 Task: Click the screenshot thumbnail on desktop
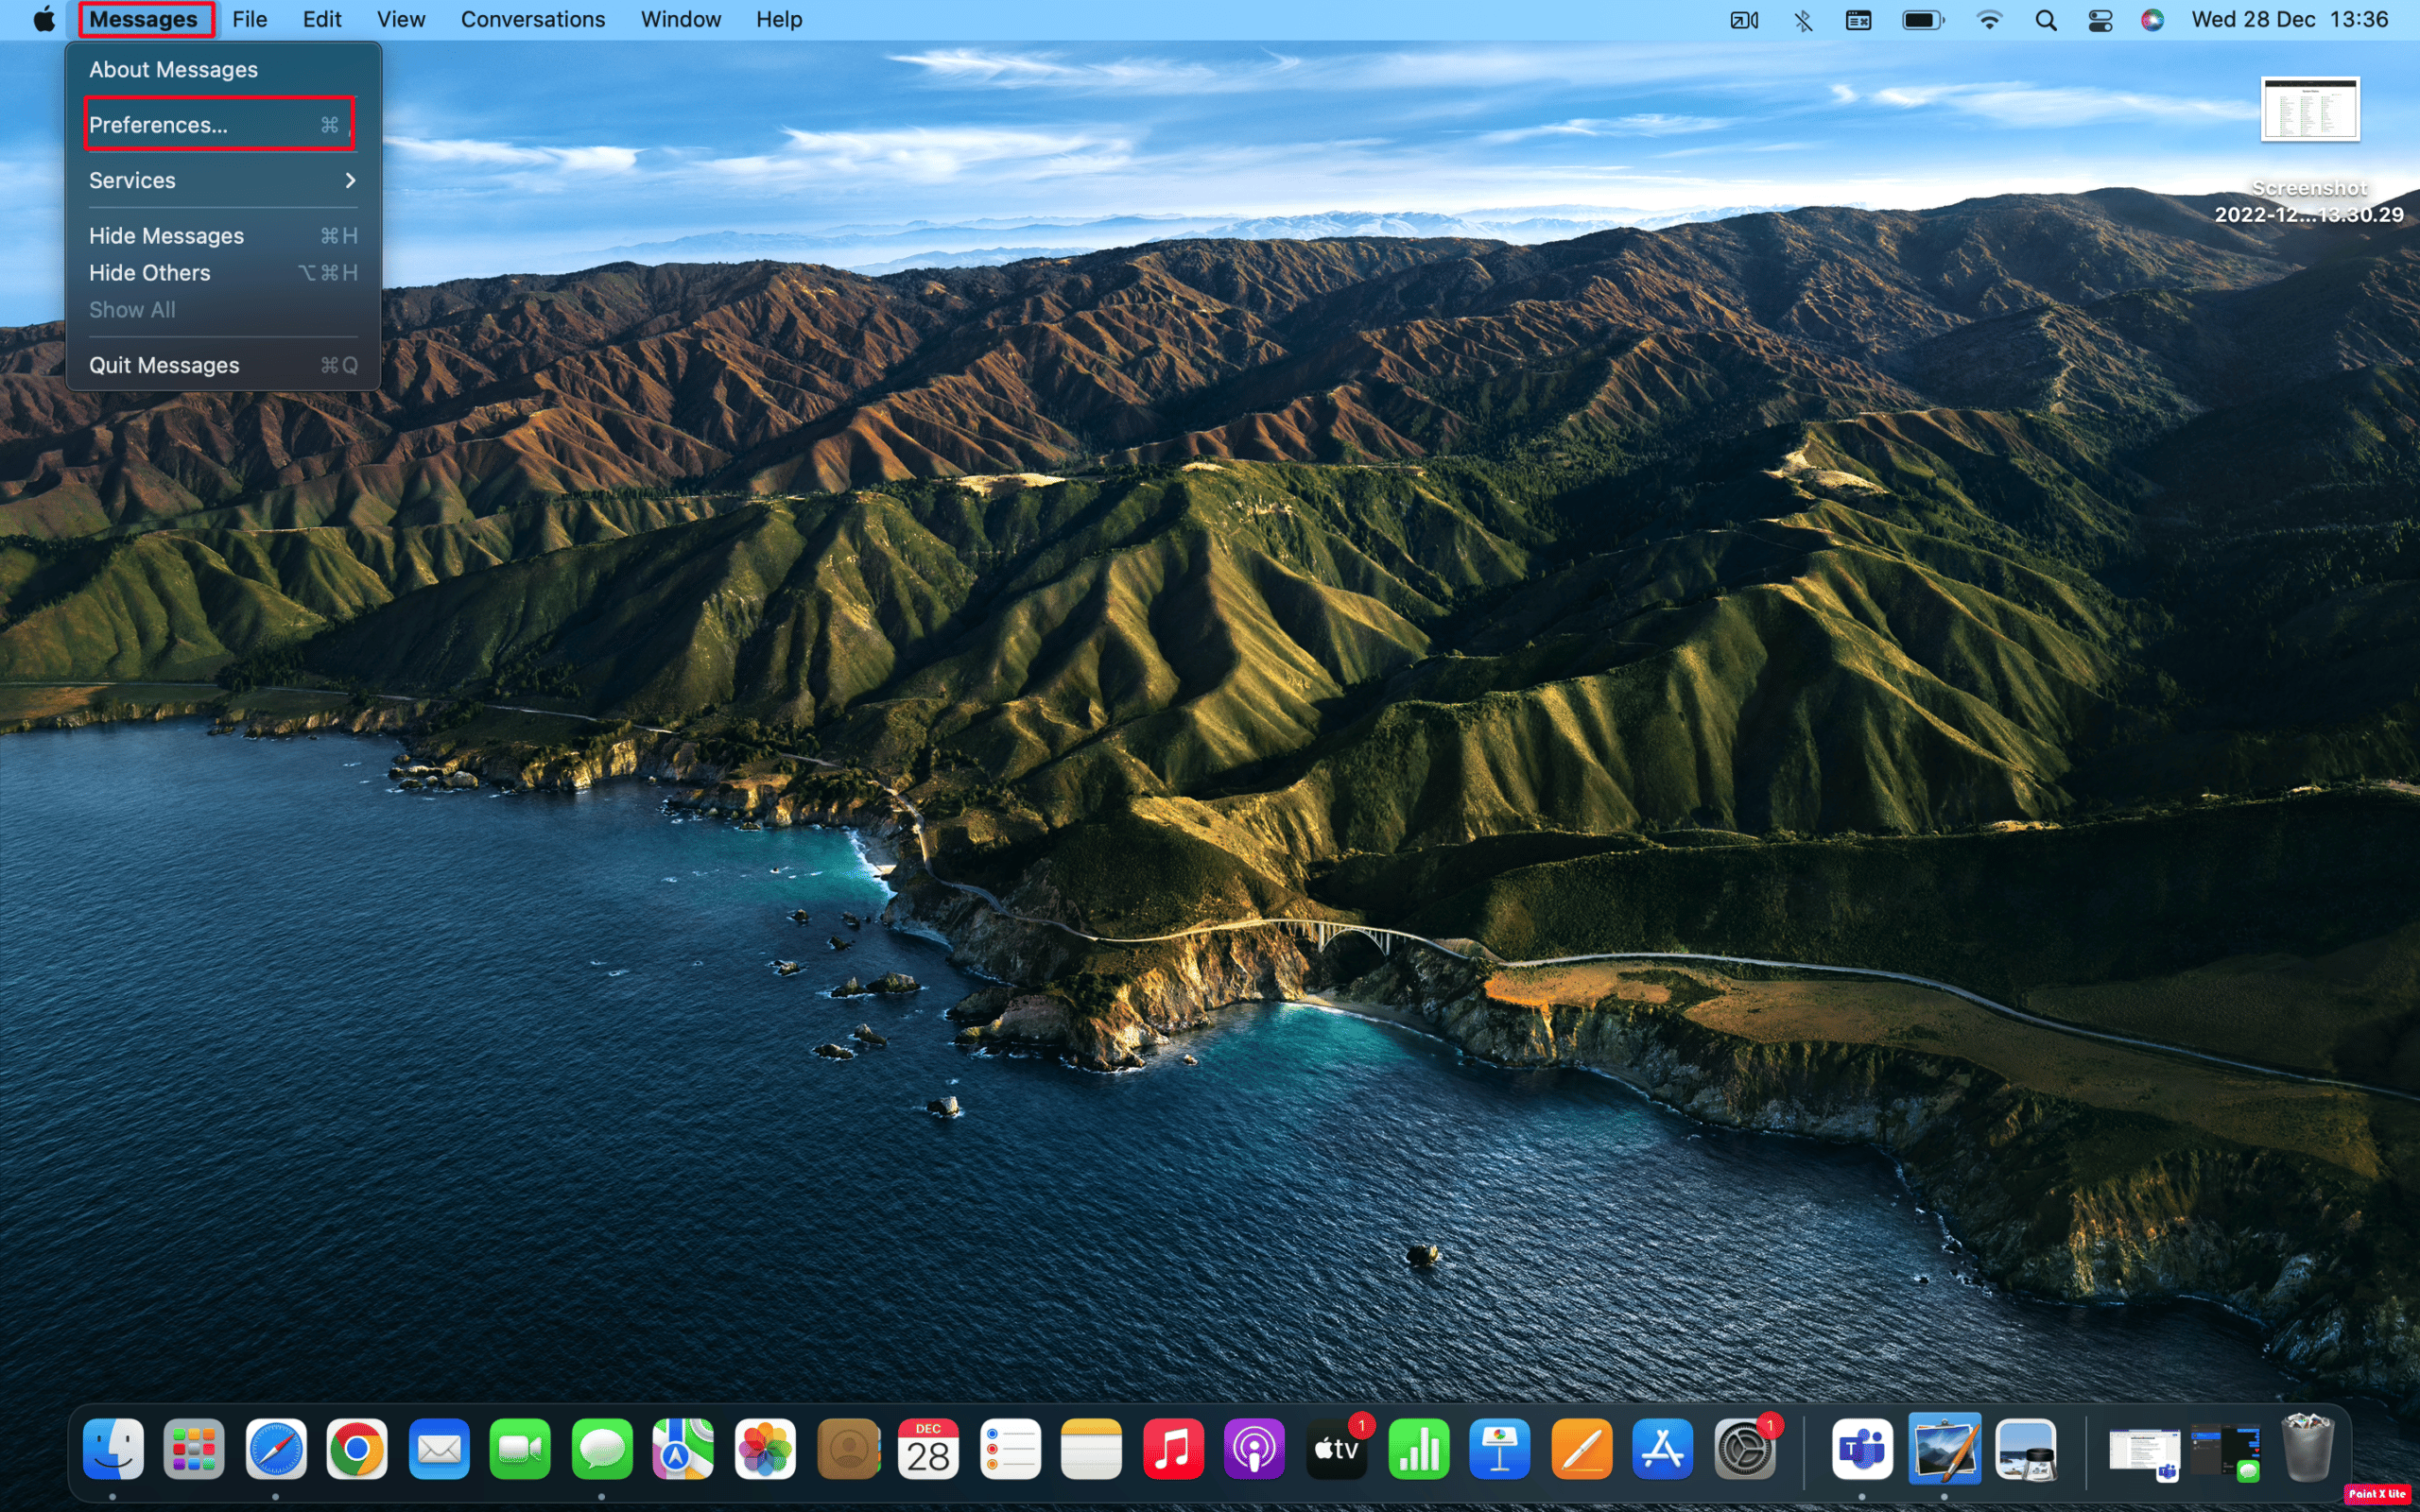[x=2308, y=110]
